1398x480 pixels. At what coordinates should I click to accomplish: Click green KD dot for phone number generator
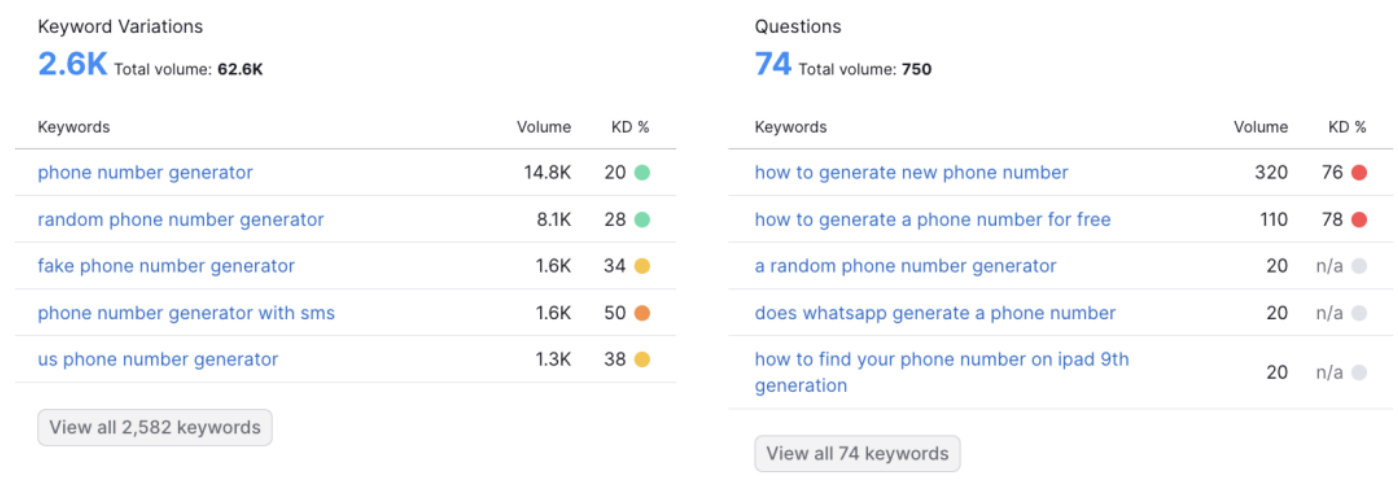click(x=642, y=173)
